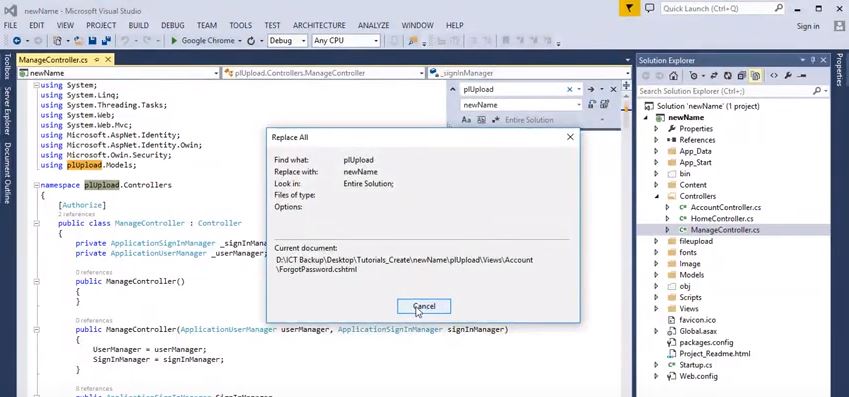Click the highlighted Show All Files icon
This screenshot has height=397, width=849.
[756, 76]
